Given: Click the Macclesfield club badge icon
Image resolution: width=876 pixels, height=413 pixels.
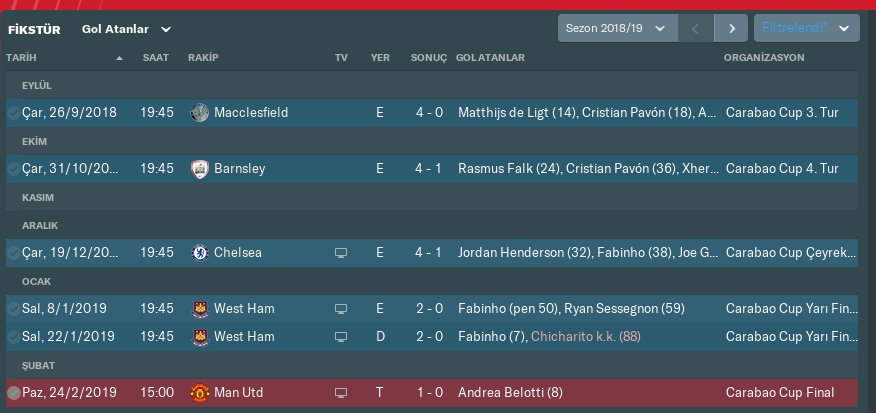Looking at the screenshot, I should [x=199, y=113].
